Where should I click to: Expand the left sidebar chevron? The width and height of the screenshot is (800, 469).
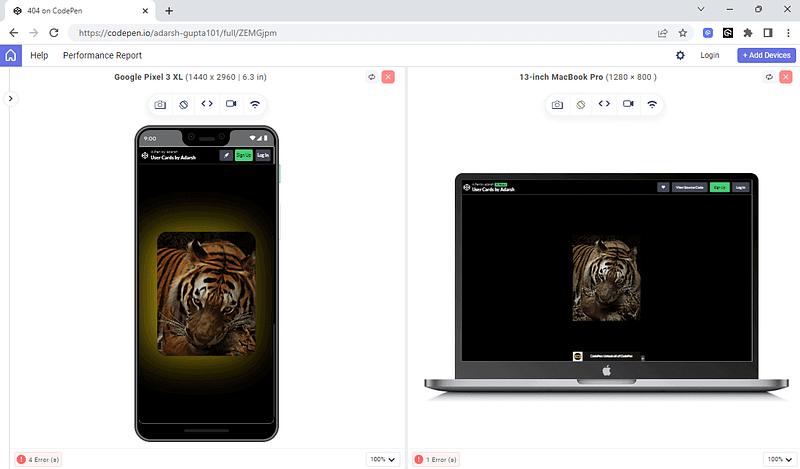pos(11,98)
